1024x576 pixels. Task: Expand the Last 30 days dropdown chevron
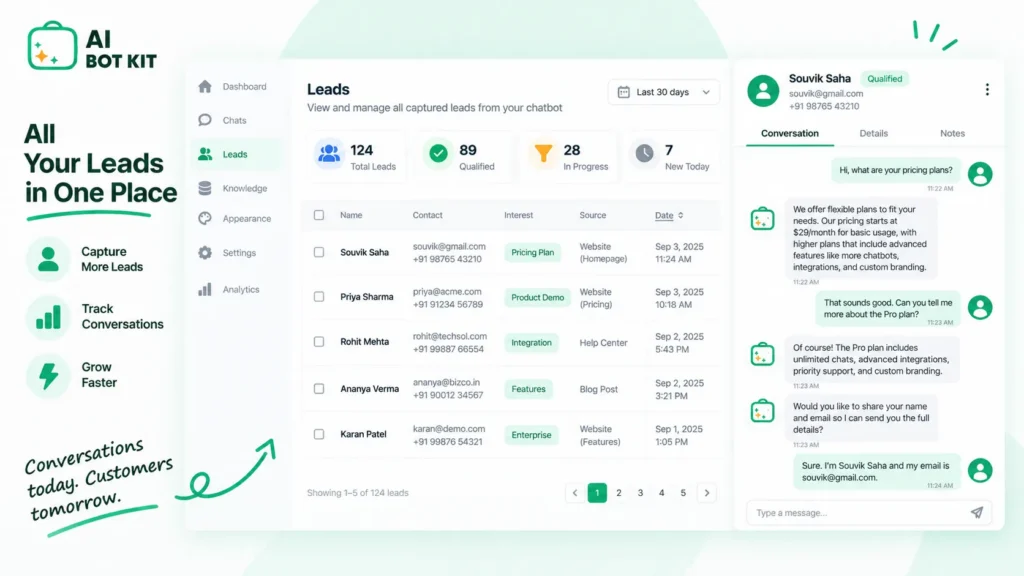pyautogui.click(x=706, y=93)
